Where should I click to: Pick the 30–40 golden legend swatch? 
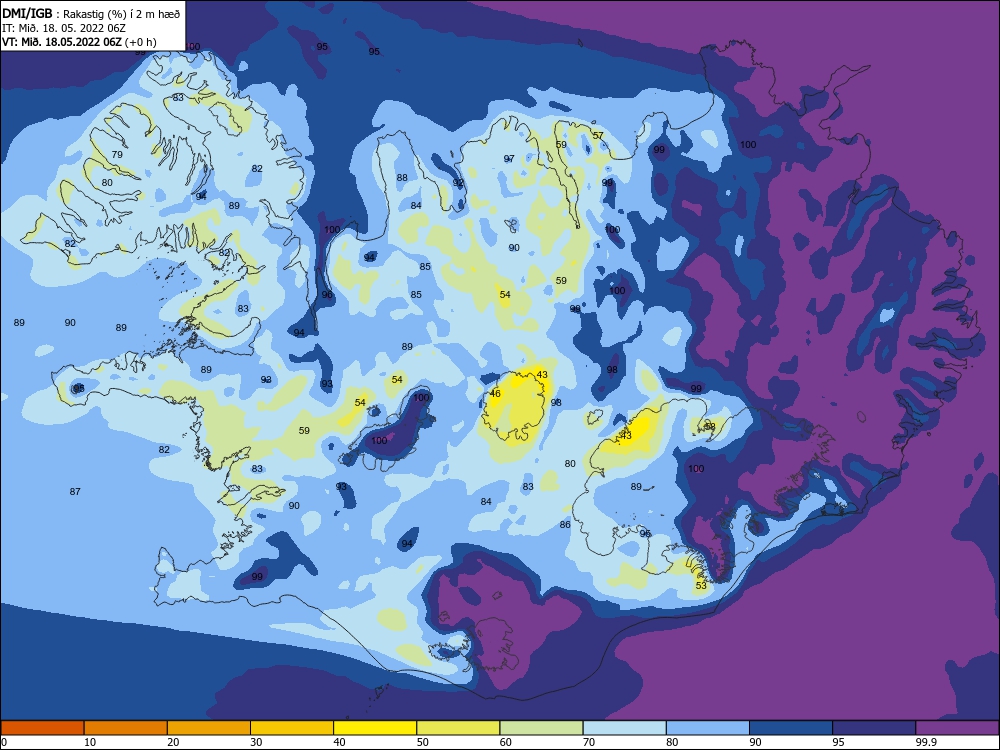tap(292, 728)
